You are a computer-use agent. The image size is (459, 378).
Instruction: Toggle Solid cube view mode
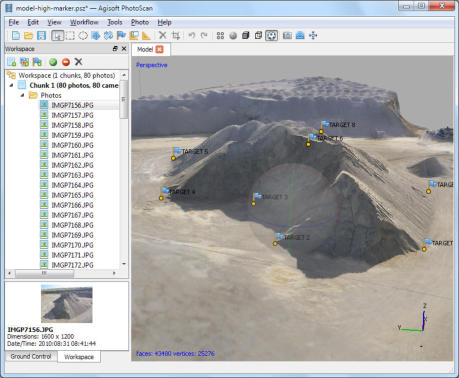point(246,35)
